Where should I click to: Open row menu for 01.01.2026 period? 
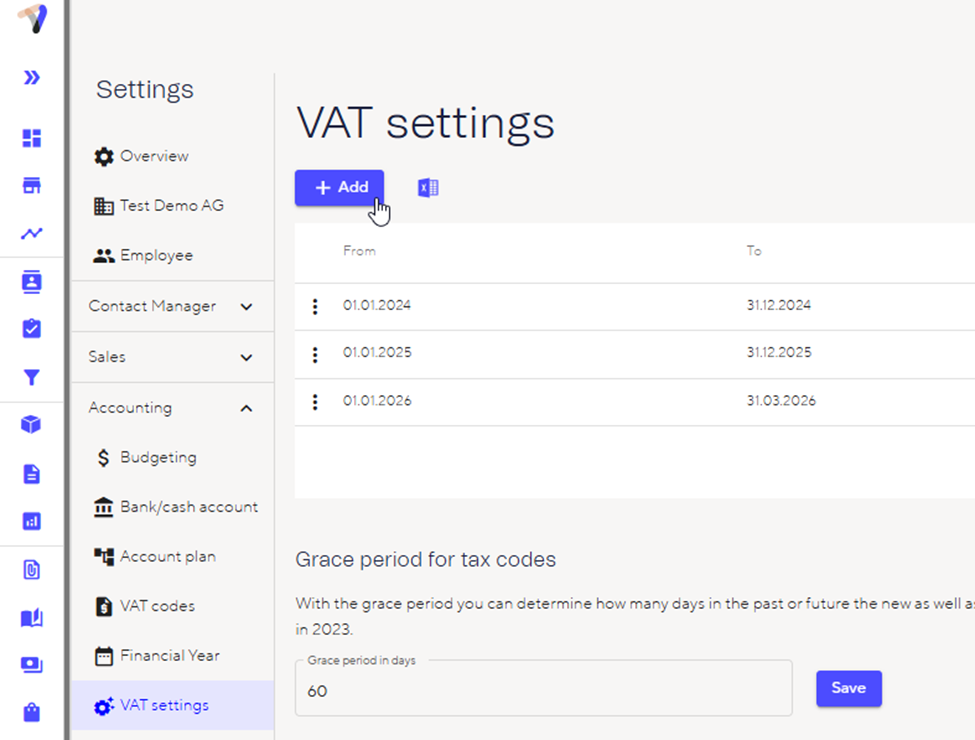point(315,402)
